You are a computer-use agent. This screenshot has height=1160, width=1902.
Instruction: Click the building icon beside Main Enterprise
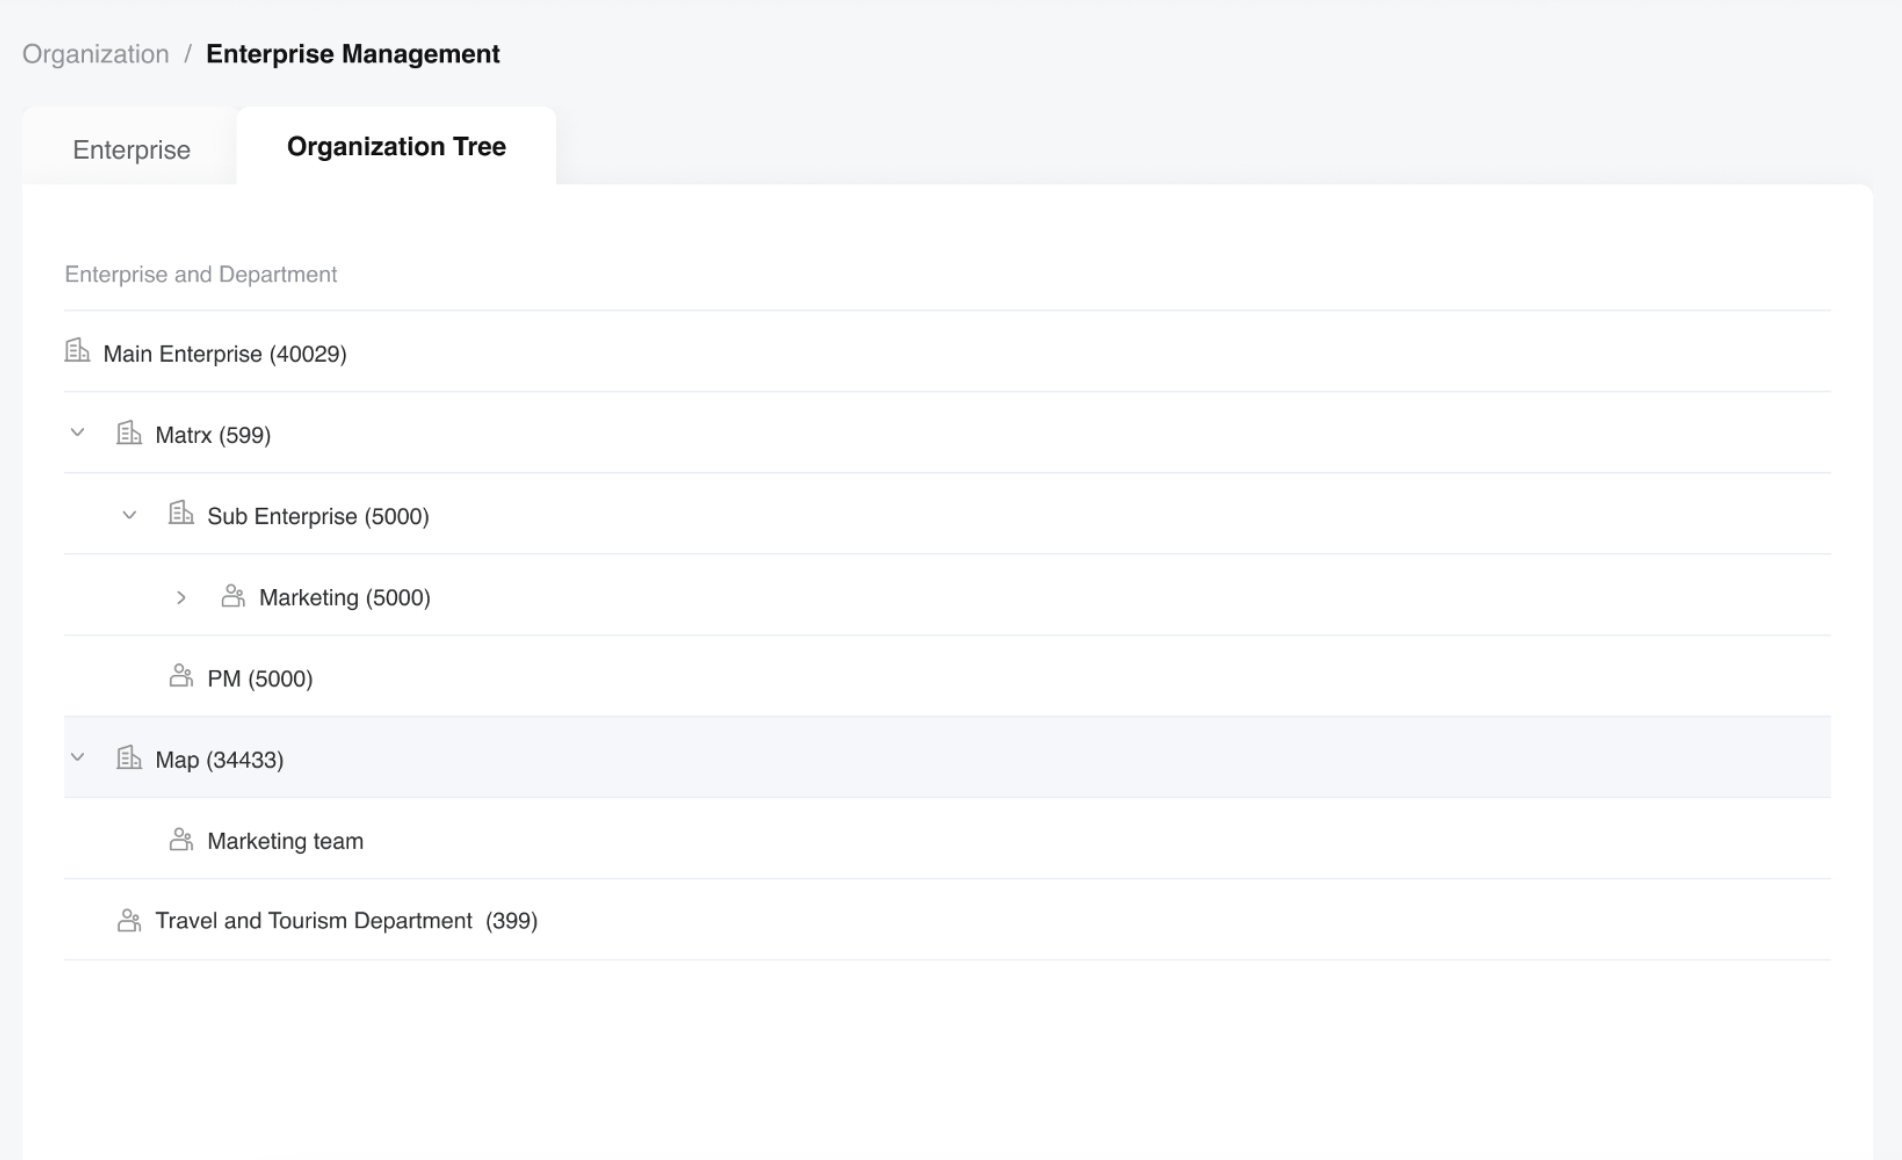(x=77, y=351)
